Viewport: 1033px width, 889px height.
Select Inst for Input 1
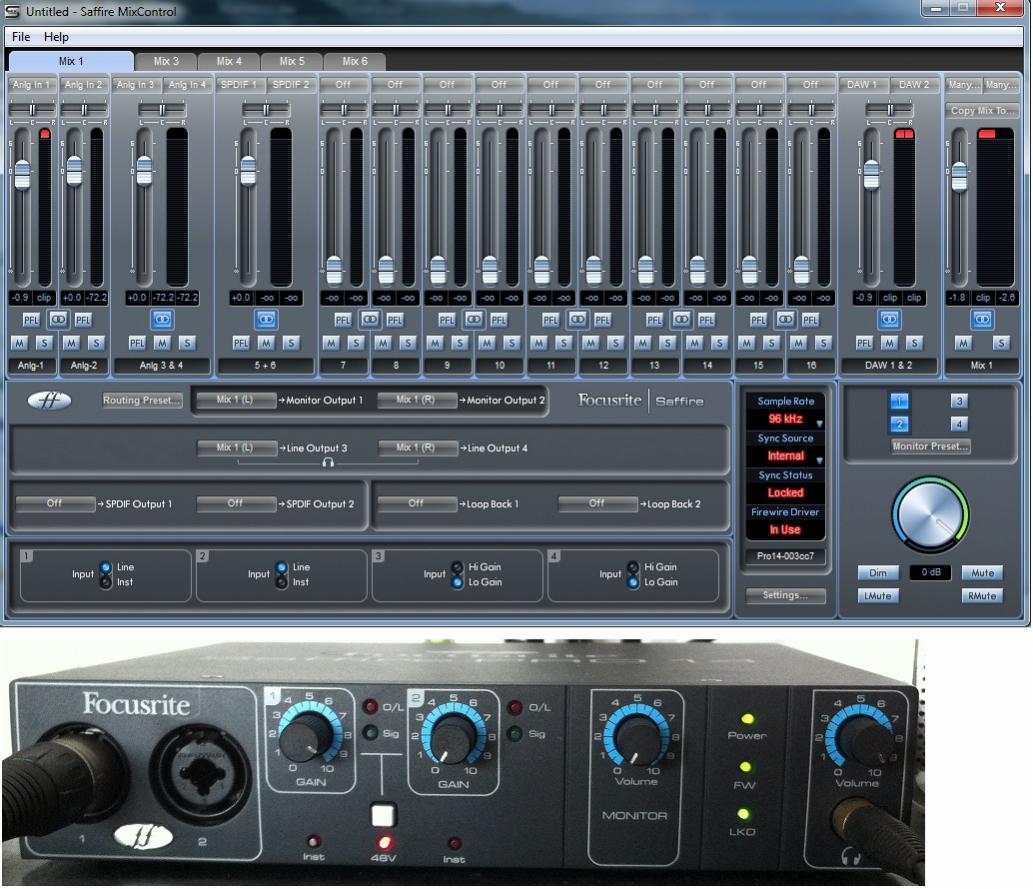pos(106,582)
